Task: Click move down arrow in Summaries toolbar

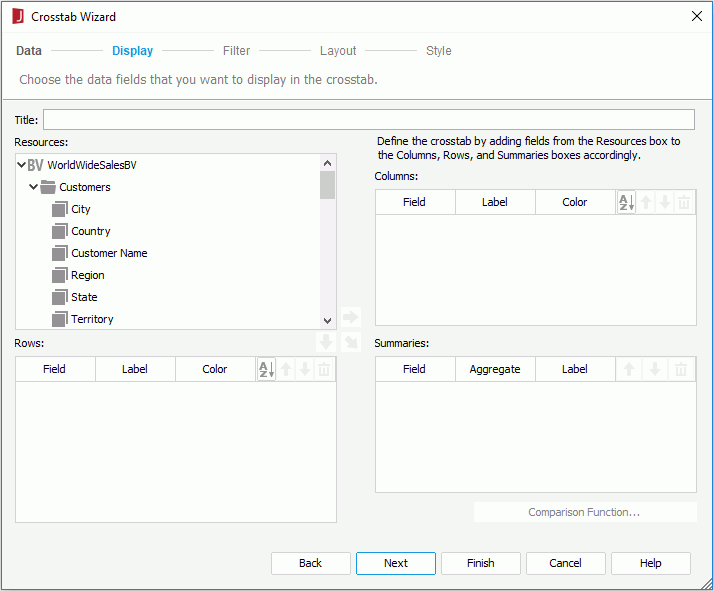Action: point(655,369)
